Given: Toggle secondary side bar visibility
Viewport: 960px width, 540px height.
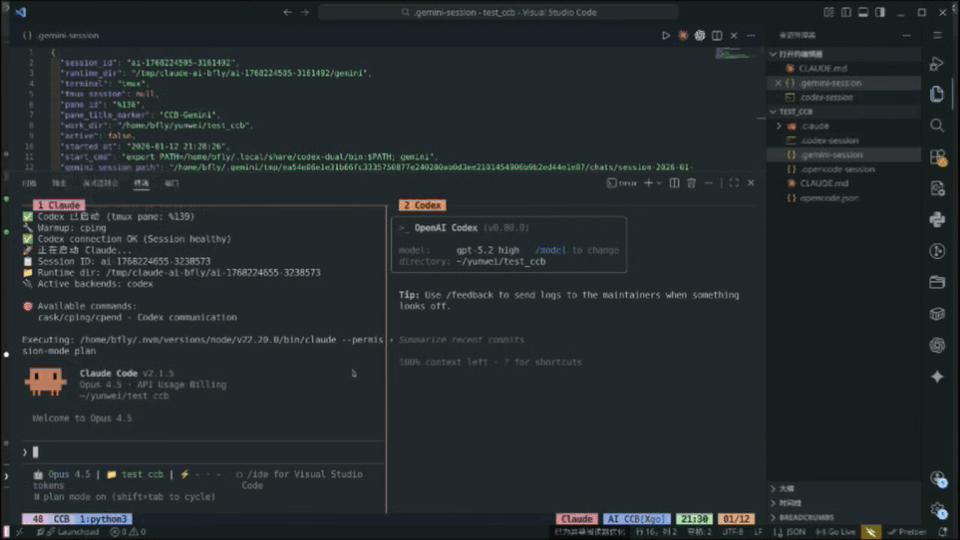Looking at the screenshot, I should coord(880,12).
